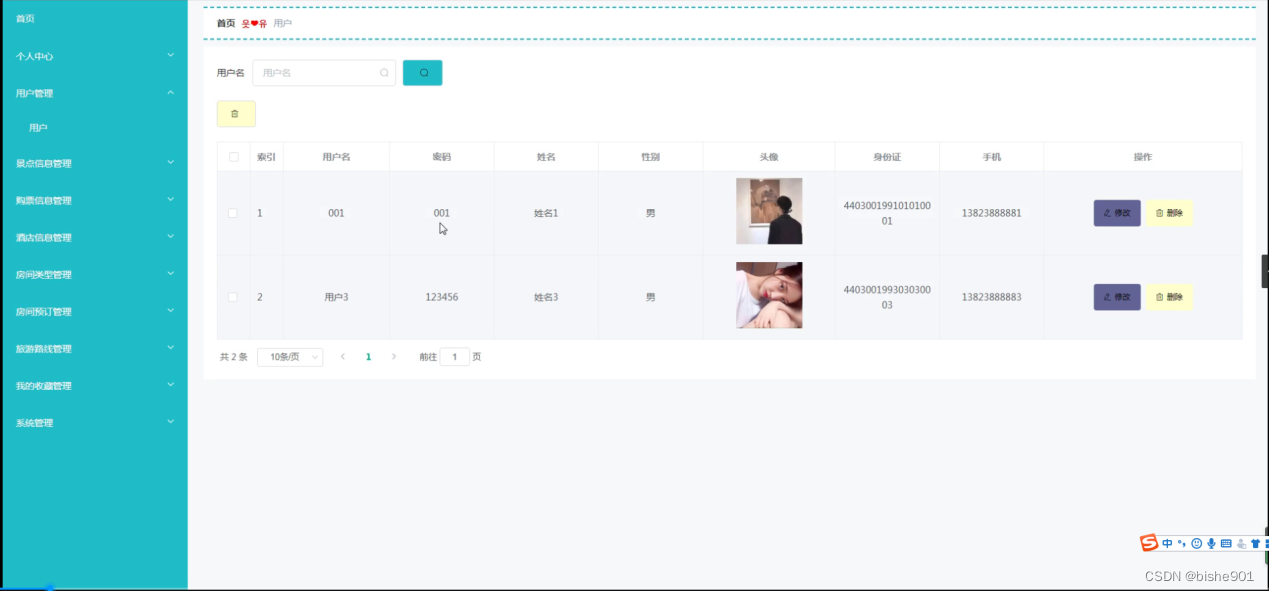Open avatar thumbnail for 姓名1
The height and width of the screenshot is (591, 1269).
(769, 211)
